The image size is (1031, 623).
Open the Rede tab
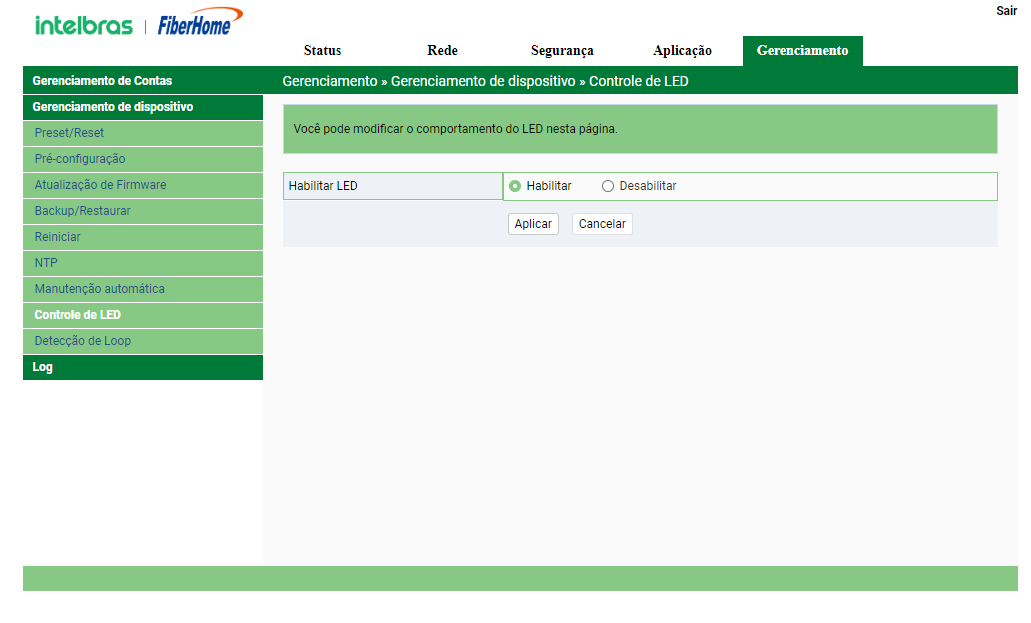[x=443, y=51]
